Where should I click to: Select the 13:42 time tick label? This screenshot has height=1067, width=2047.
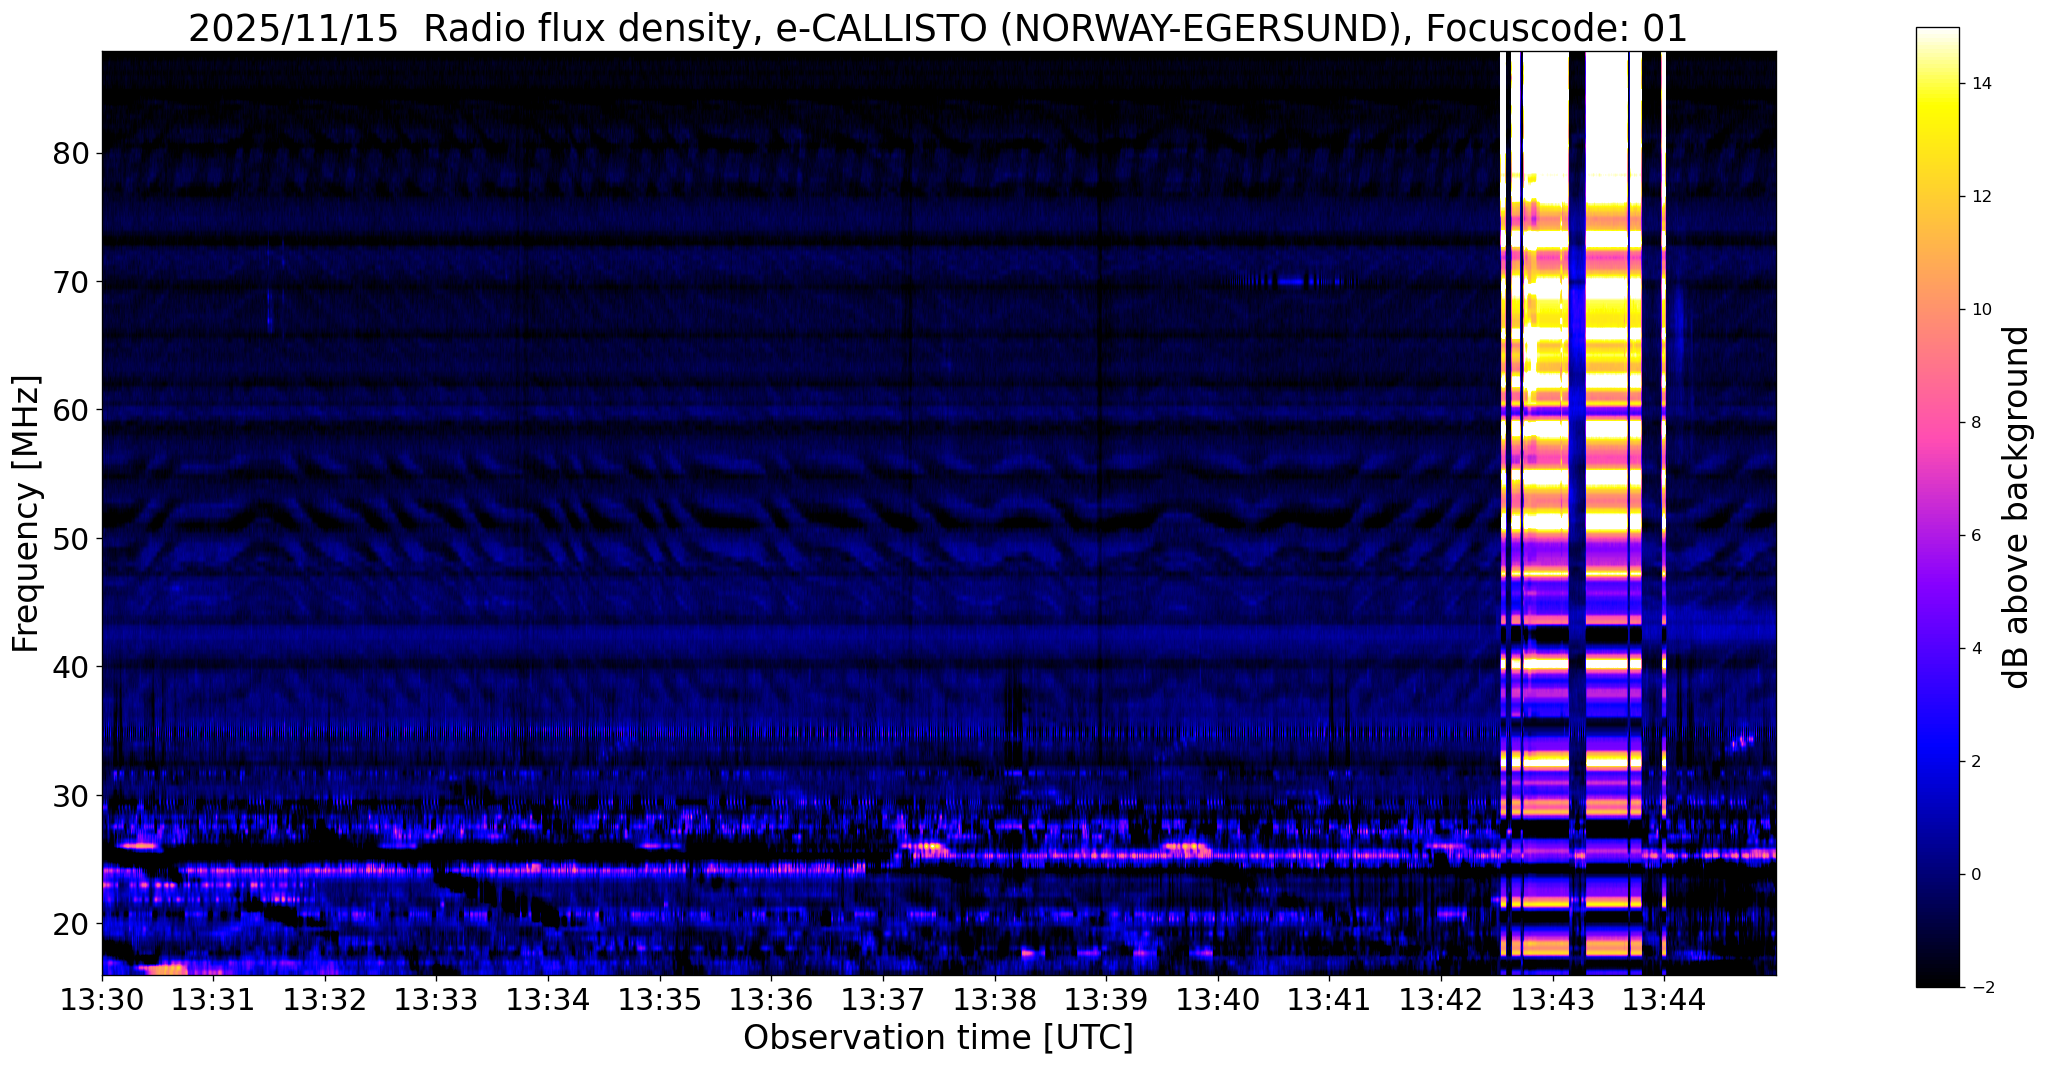point(1441,999)
